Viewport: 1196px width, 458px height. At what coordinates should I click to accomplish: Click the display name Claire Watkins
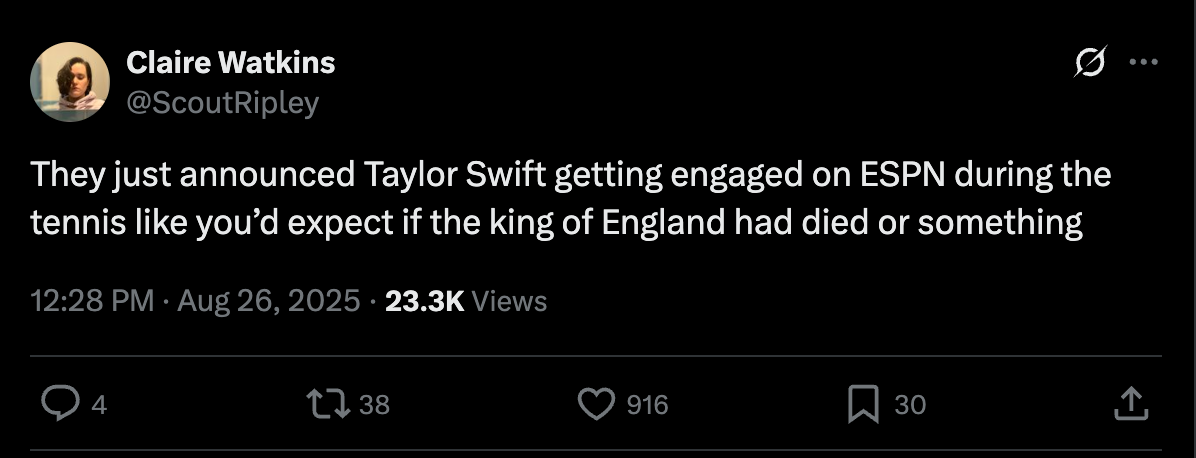click(230, 63)
